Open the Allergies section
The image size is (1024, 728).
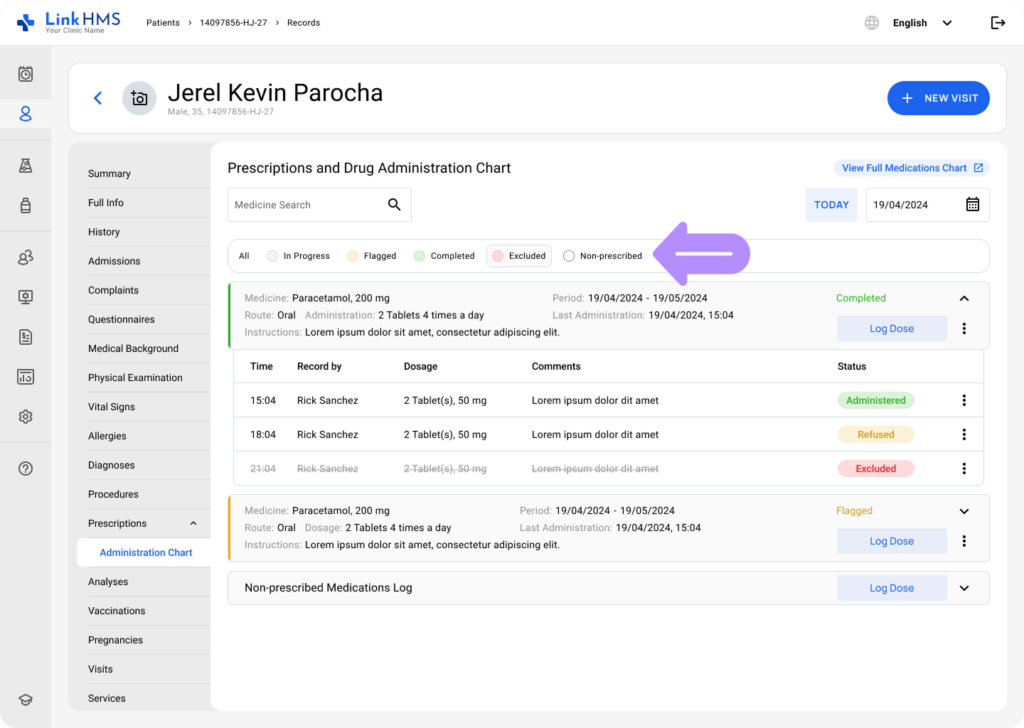[x=107, y=436]
